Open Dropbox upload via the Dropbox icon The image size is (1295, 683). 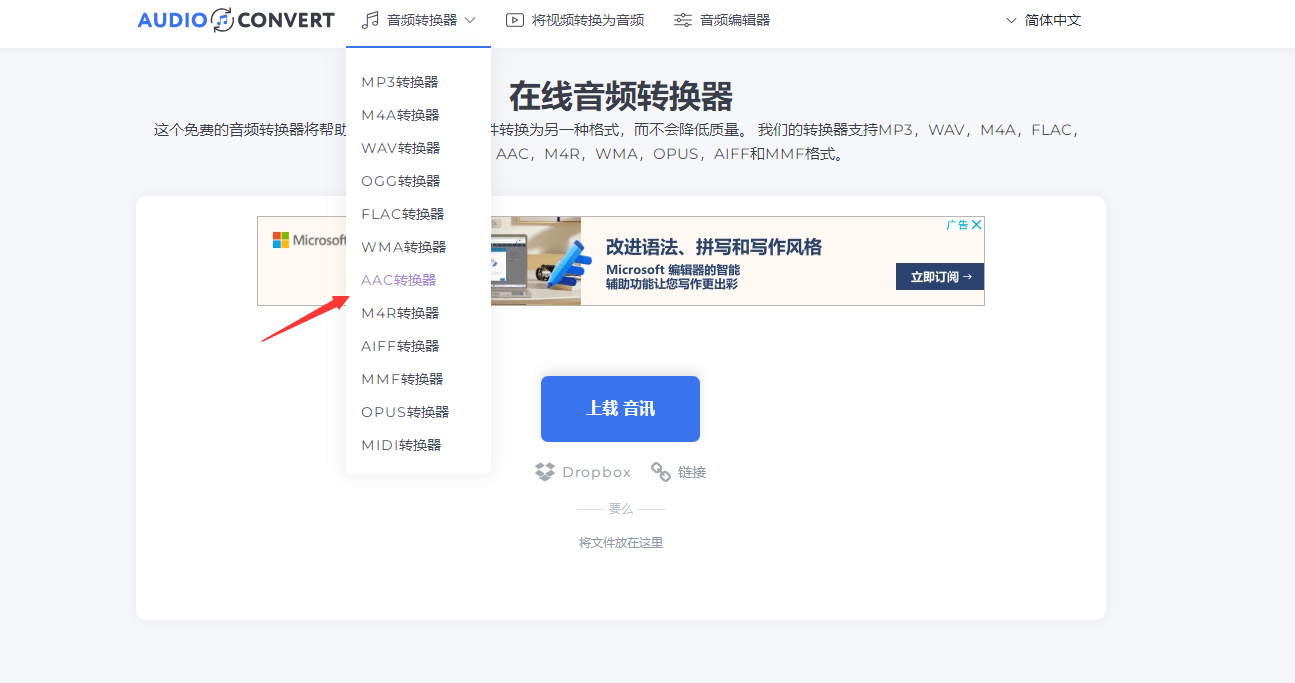545,471
